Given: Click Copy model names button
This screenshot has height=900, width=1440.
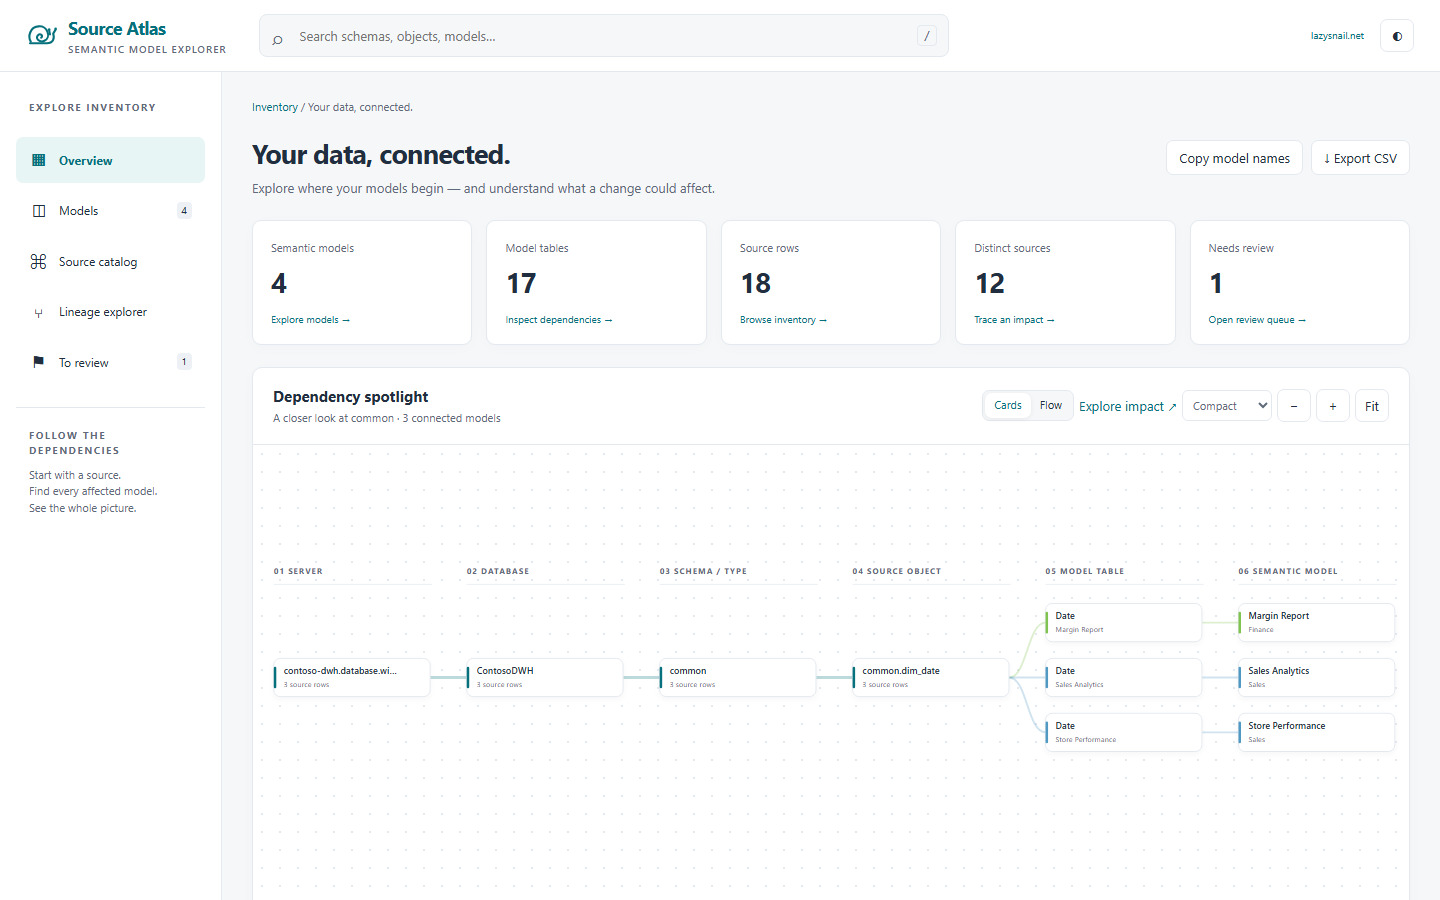Looking at the screenshot, I should click(1234, 158).
